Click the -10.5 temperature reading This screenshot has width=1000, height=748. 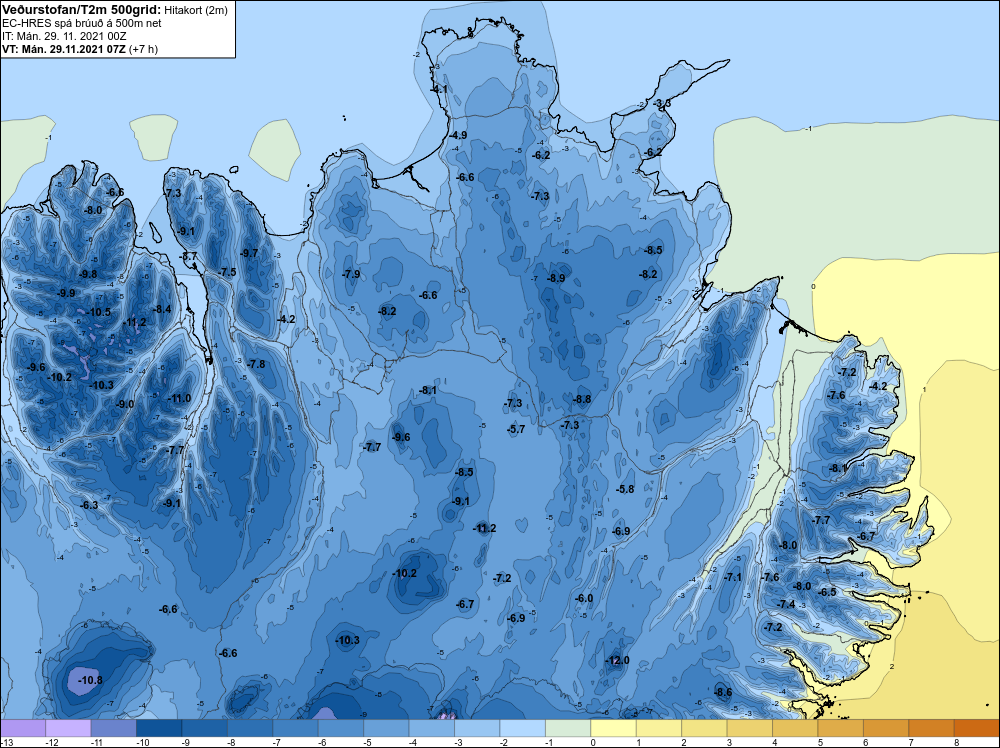click(99, 312)
